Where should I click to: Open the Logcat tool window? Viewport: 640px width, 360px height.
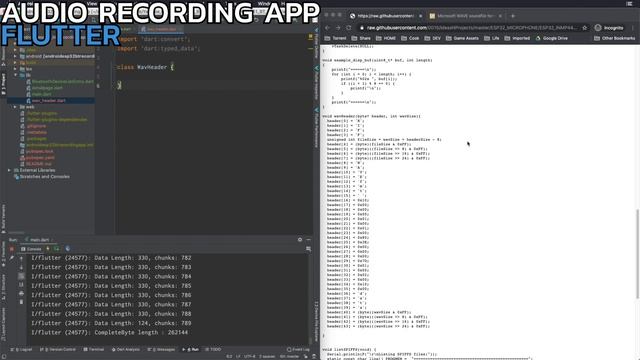pyautogui.click(x=21, y=349)
